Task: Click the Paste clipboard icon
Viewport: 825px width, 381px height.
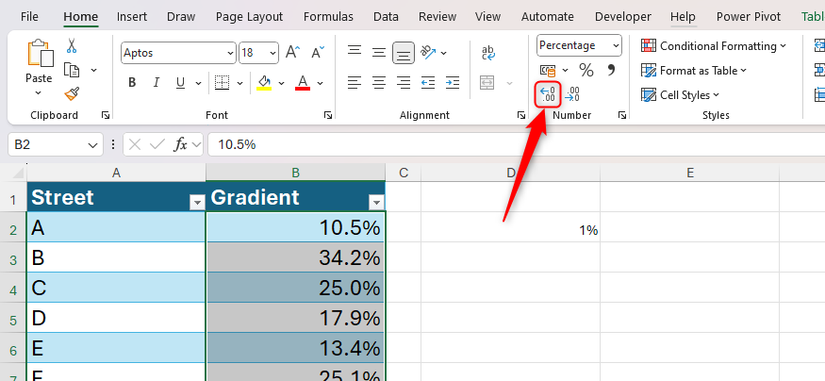Action: click(x=40, y=53)
